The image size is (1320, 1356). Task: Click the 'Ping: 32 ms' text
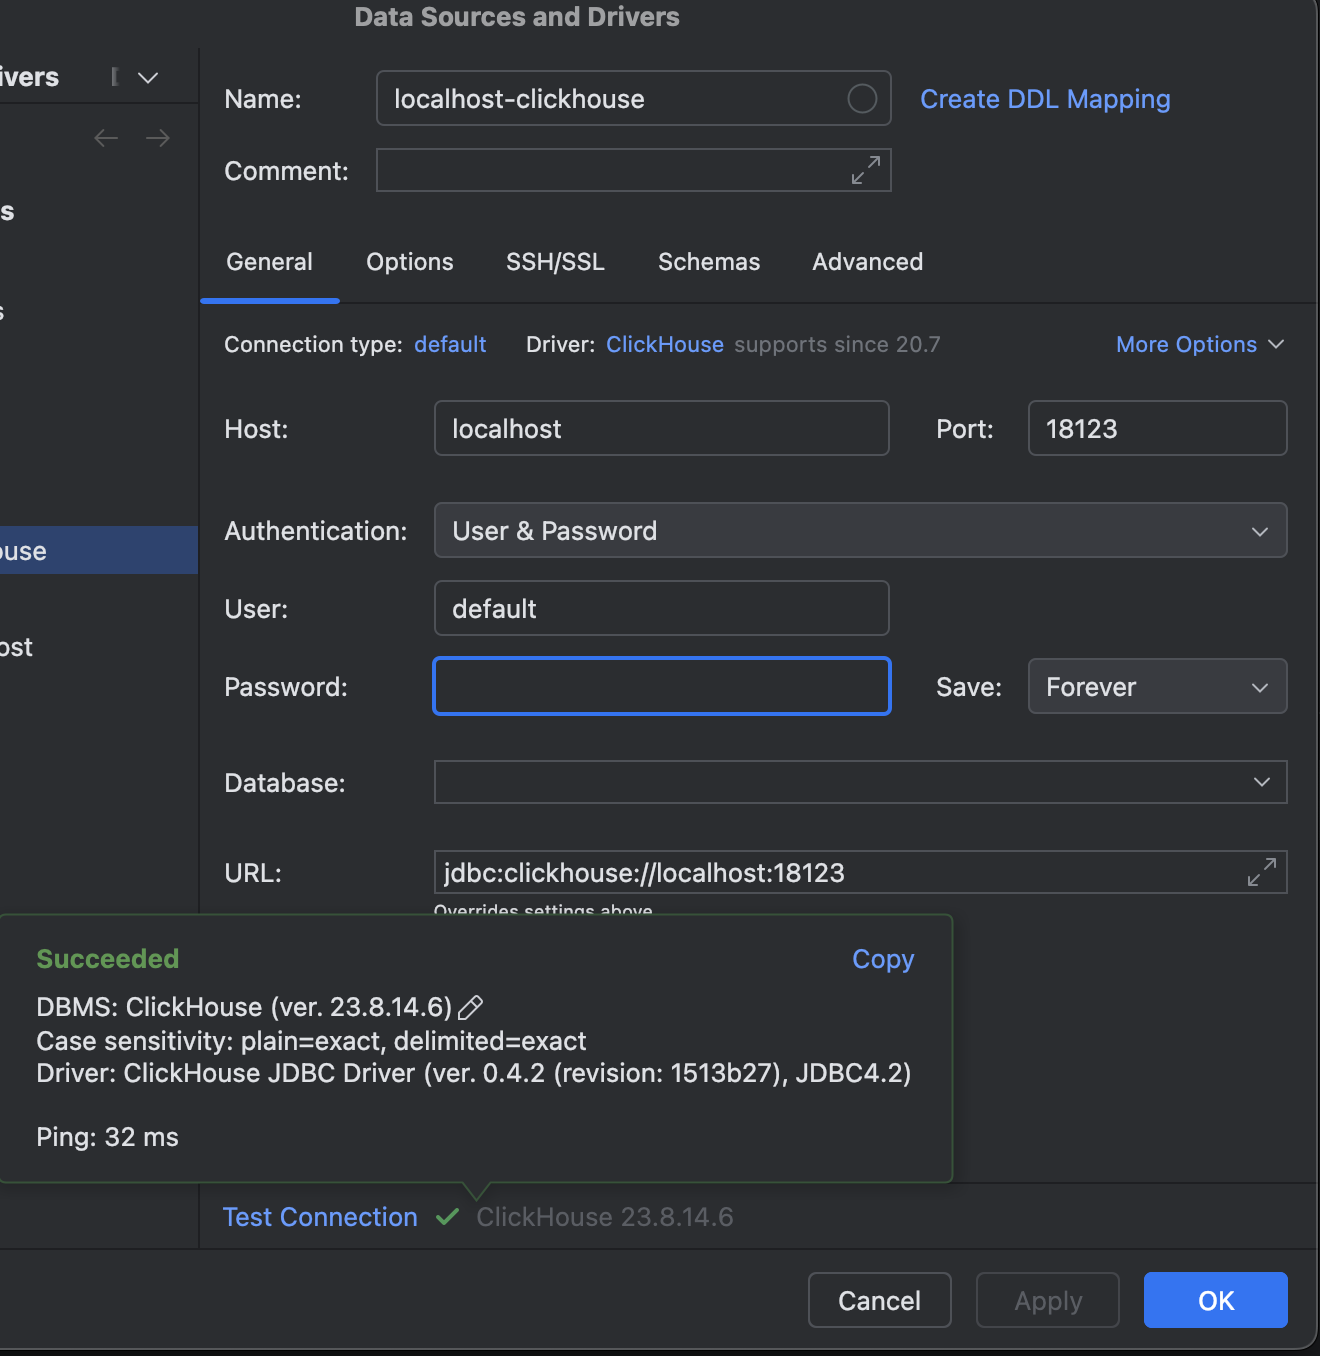coord(107,1137)
